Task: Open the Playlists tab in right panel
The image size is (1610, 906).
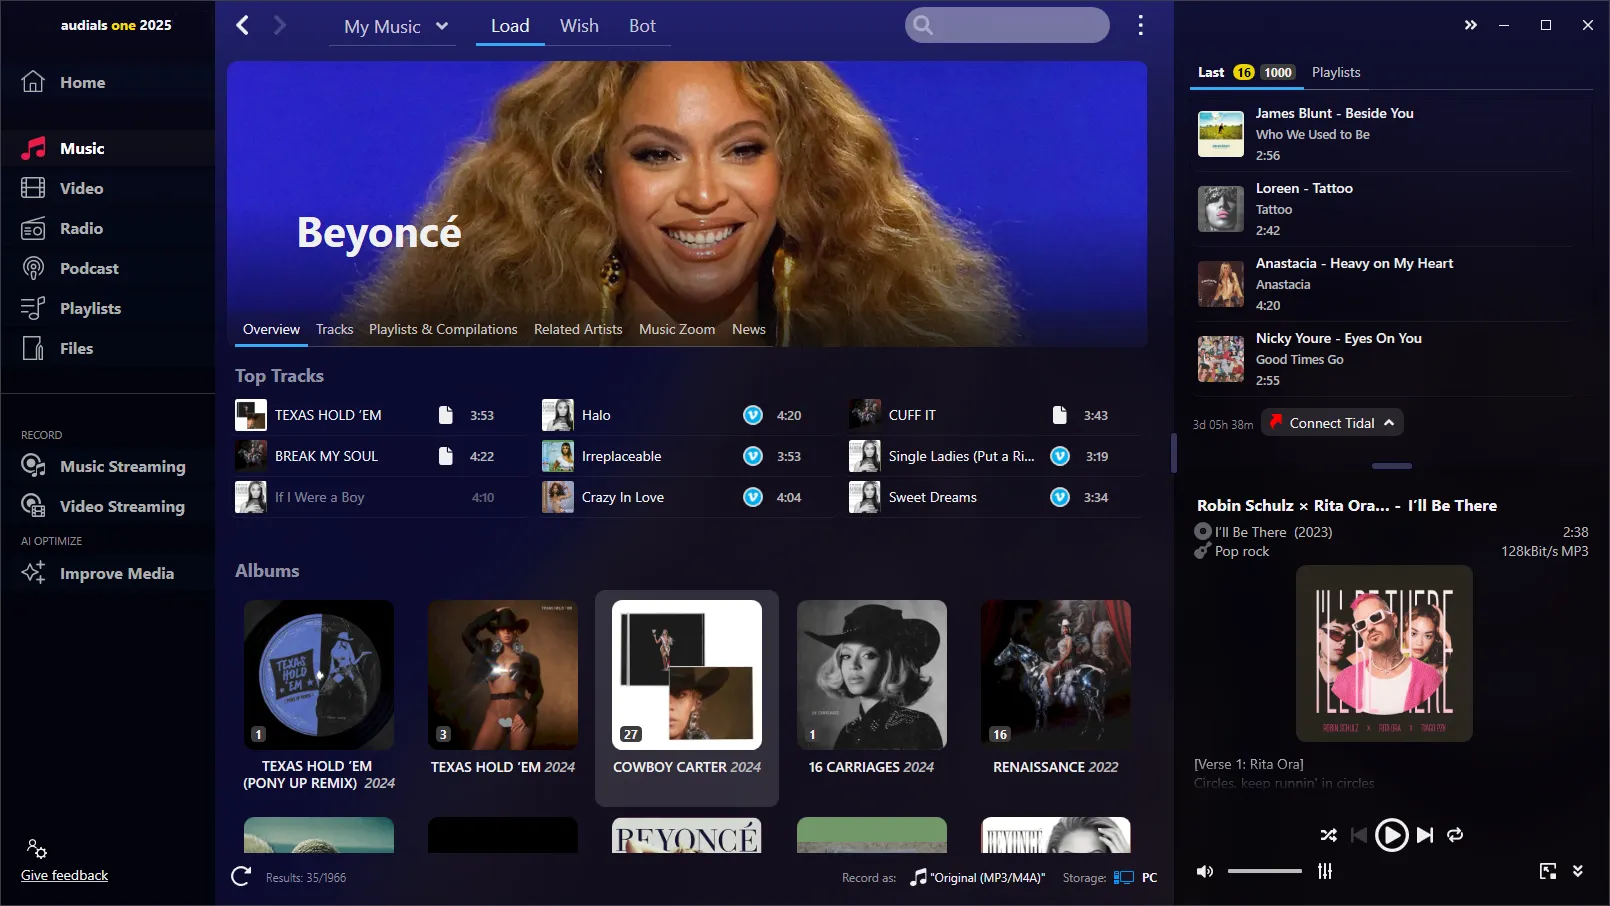Action: point(1336,72)
